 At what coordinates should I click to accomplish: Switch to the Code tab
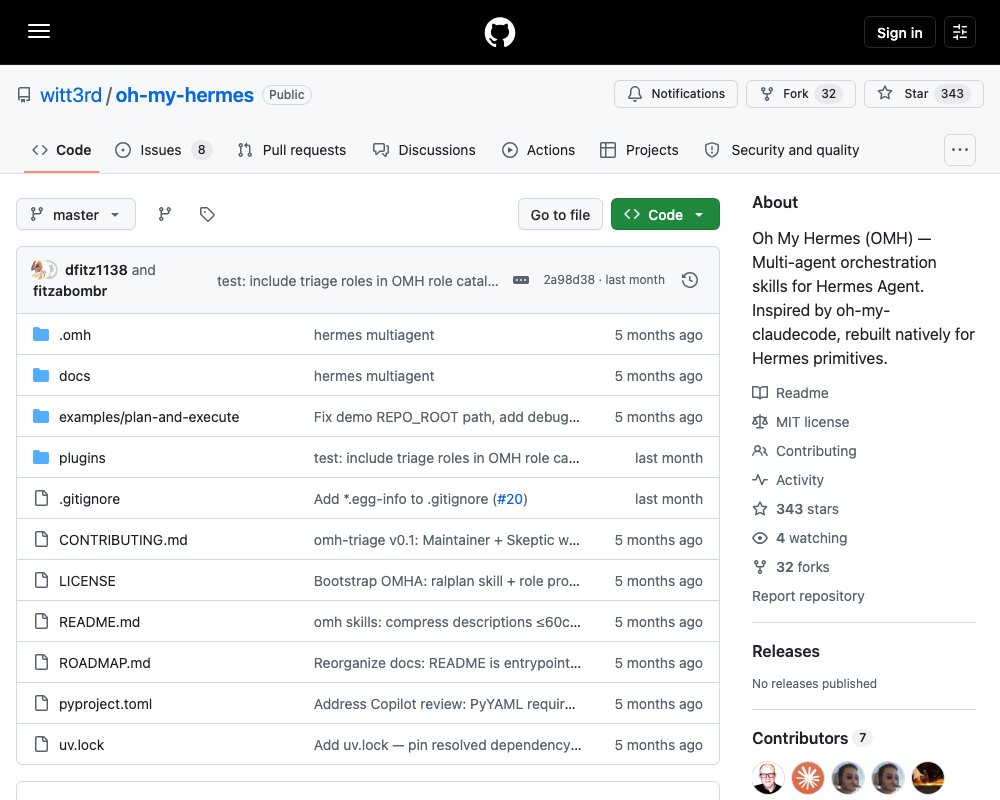(x=62, y=150)
